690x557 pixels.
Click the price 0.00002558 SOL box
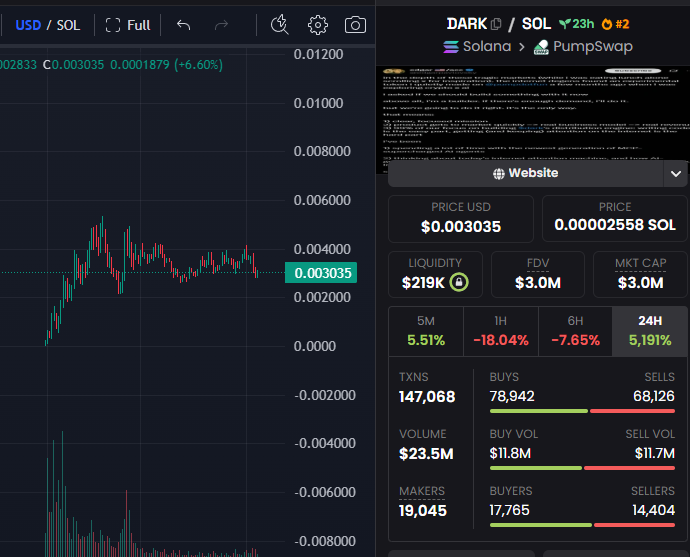(x=615, y=219)
